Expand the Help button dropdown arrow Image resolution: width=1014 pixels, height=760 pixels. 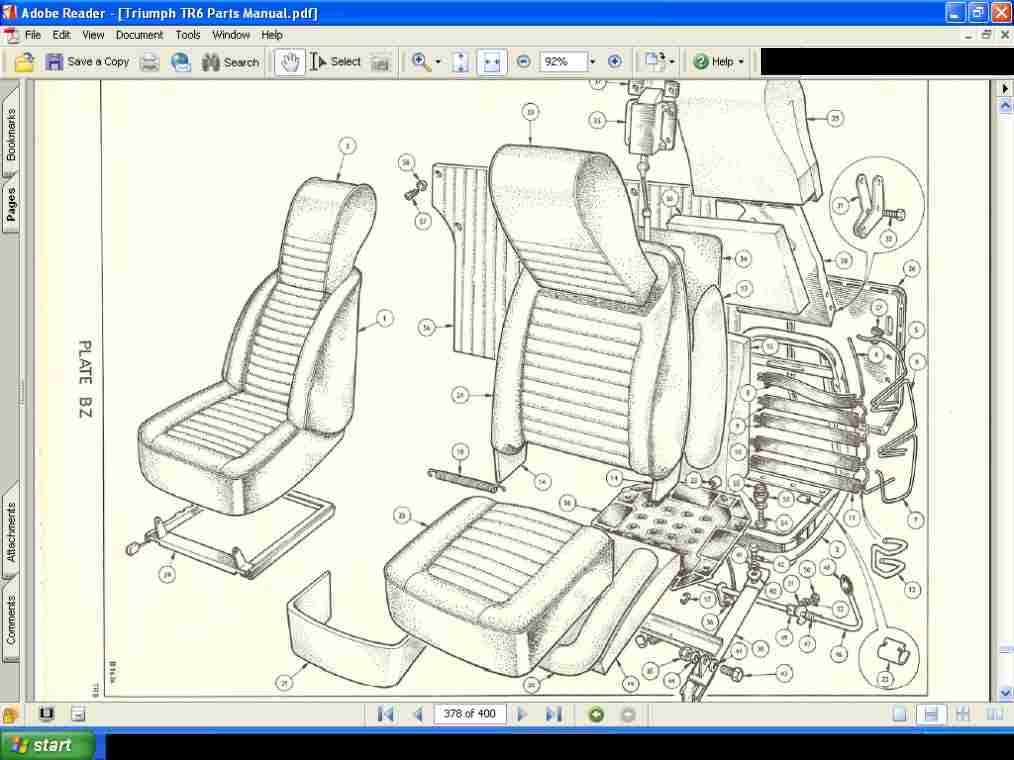tap(741, 62)
